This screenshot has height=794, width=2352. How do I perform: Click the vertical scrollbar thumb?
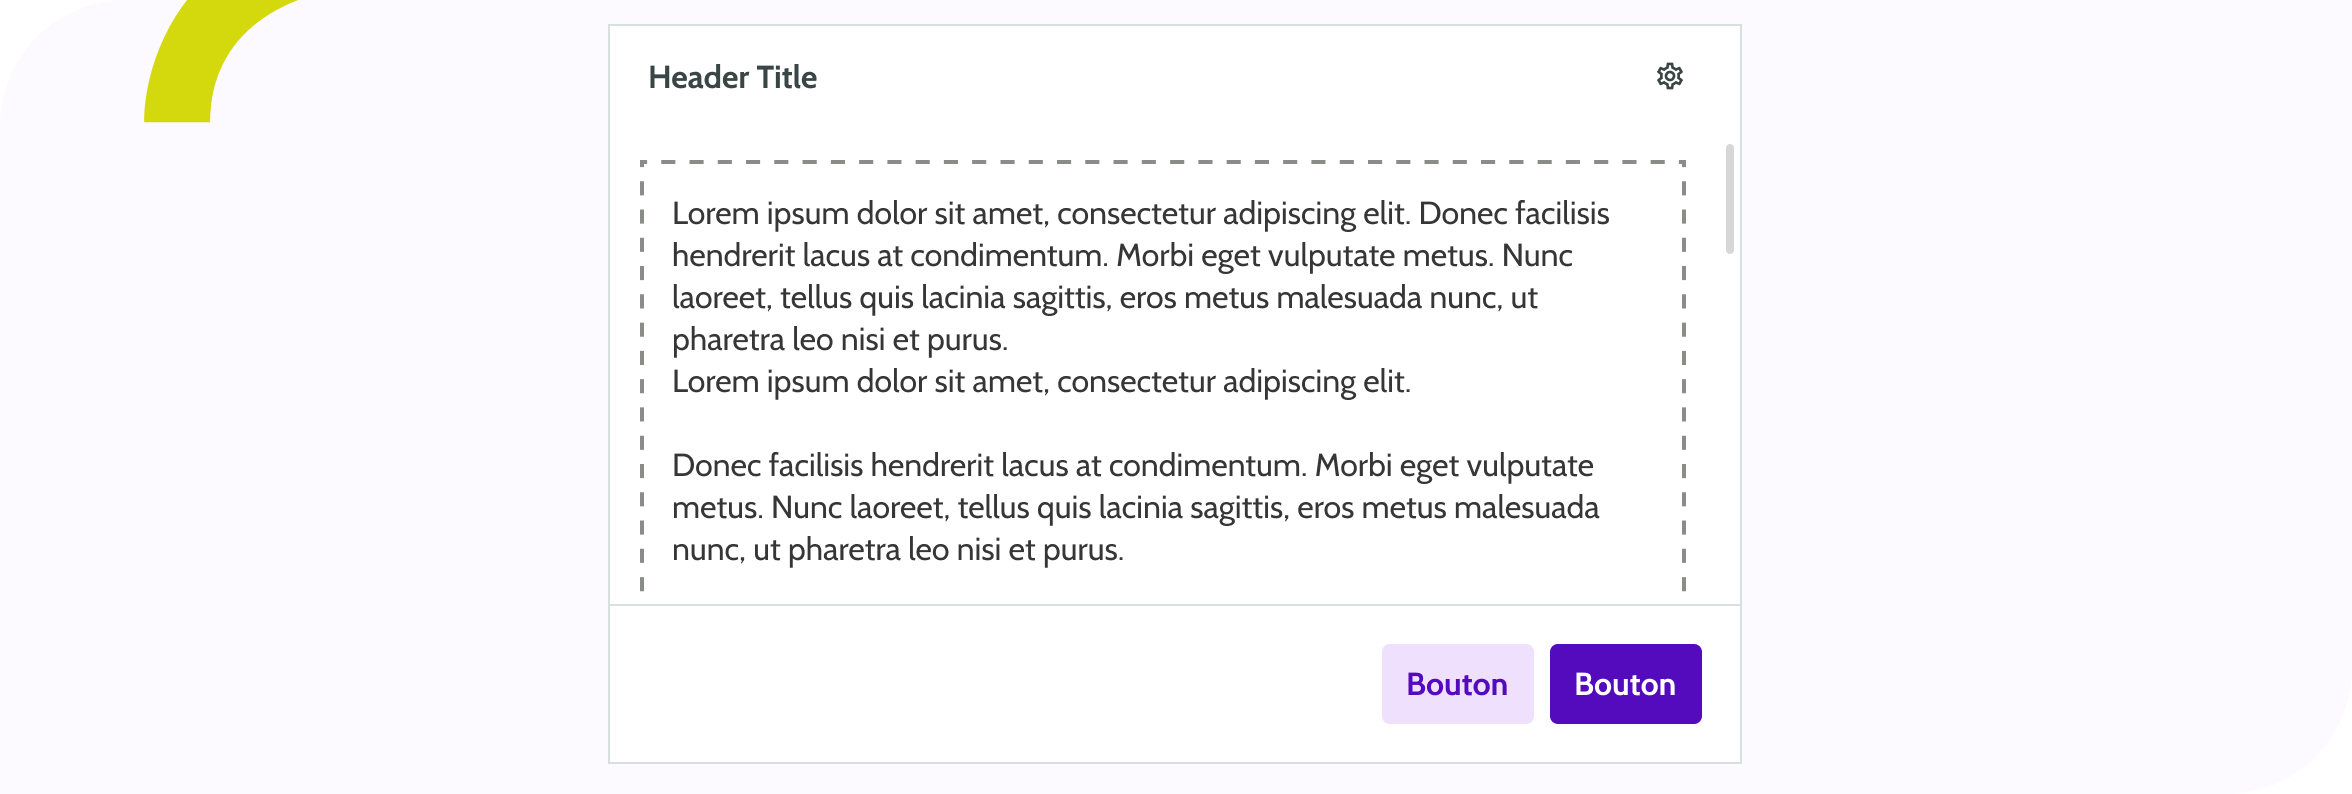pyautogui.click(x=1729, y=199)
